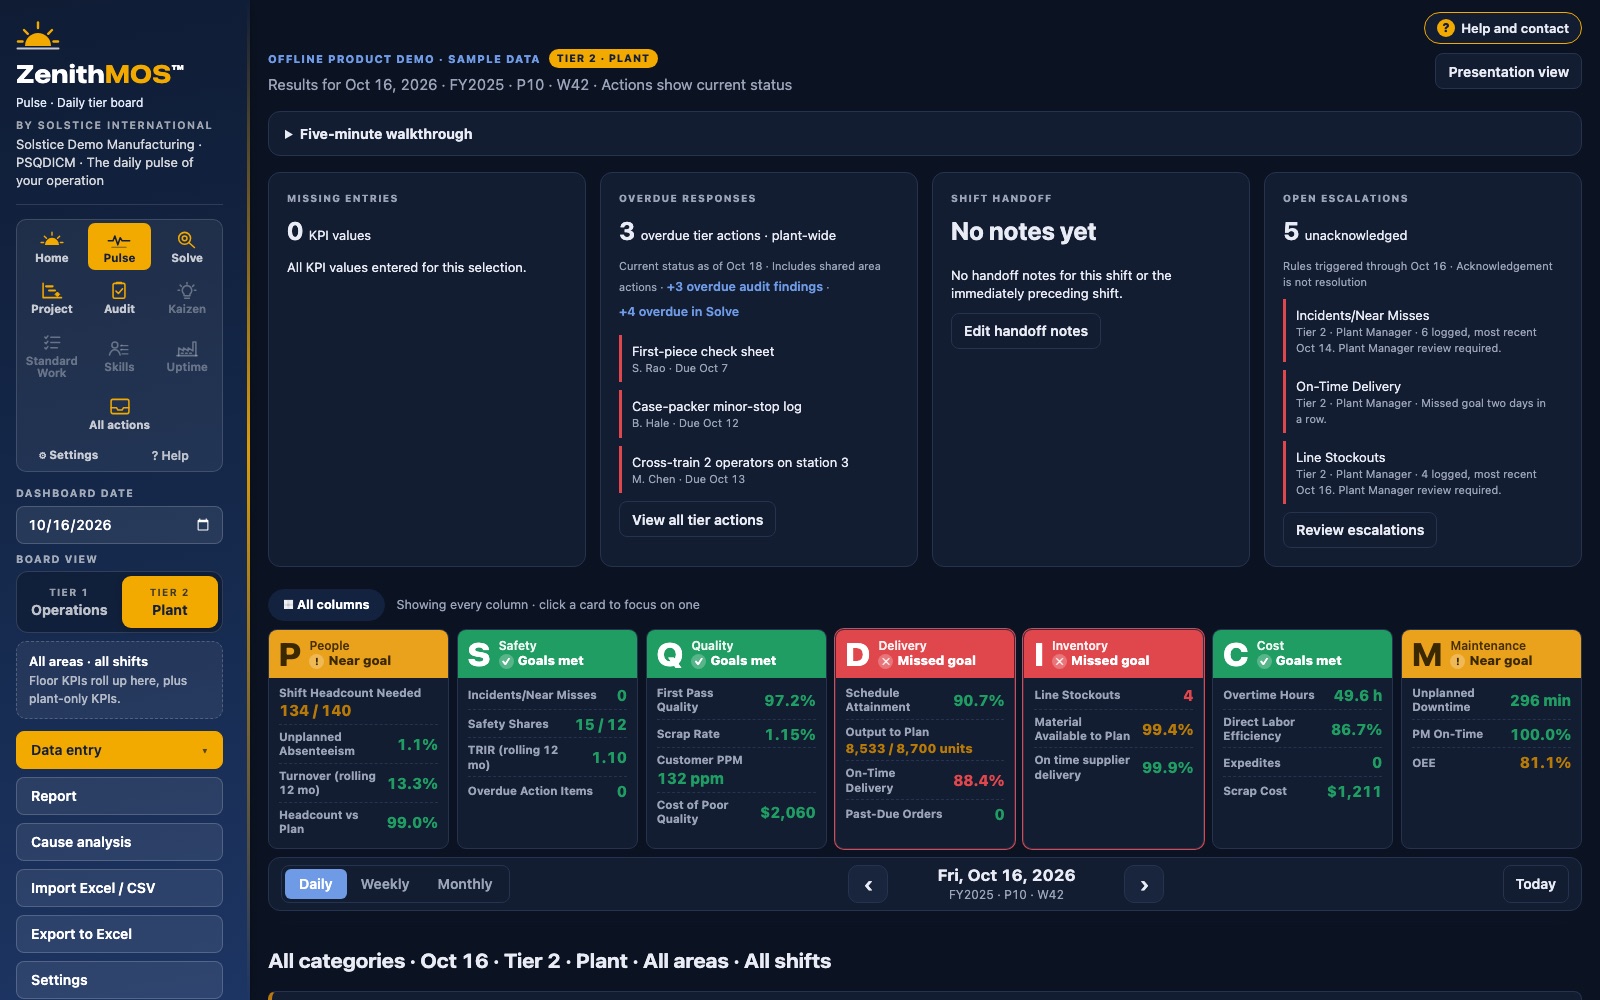Viewport: 1600px width, 1000px height.
Task: Select the Monthly period toggle
Action: (x=465, y=884)
